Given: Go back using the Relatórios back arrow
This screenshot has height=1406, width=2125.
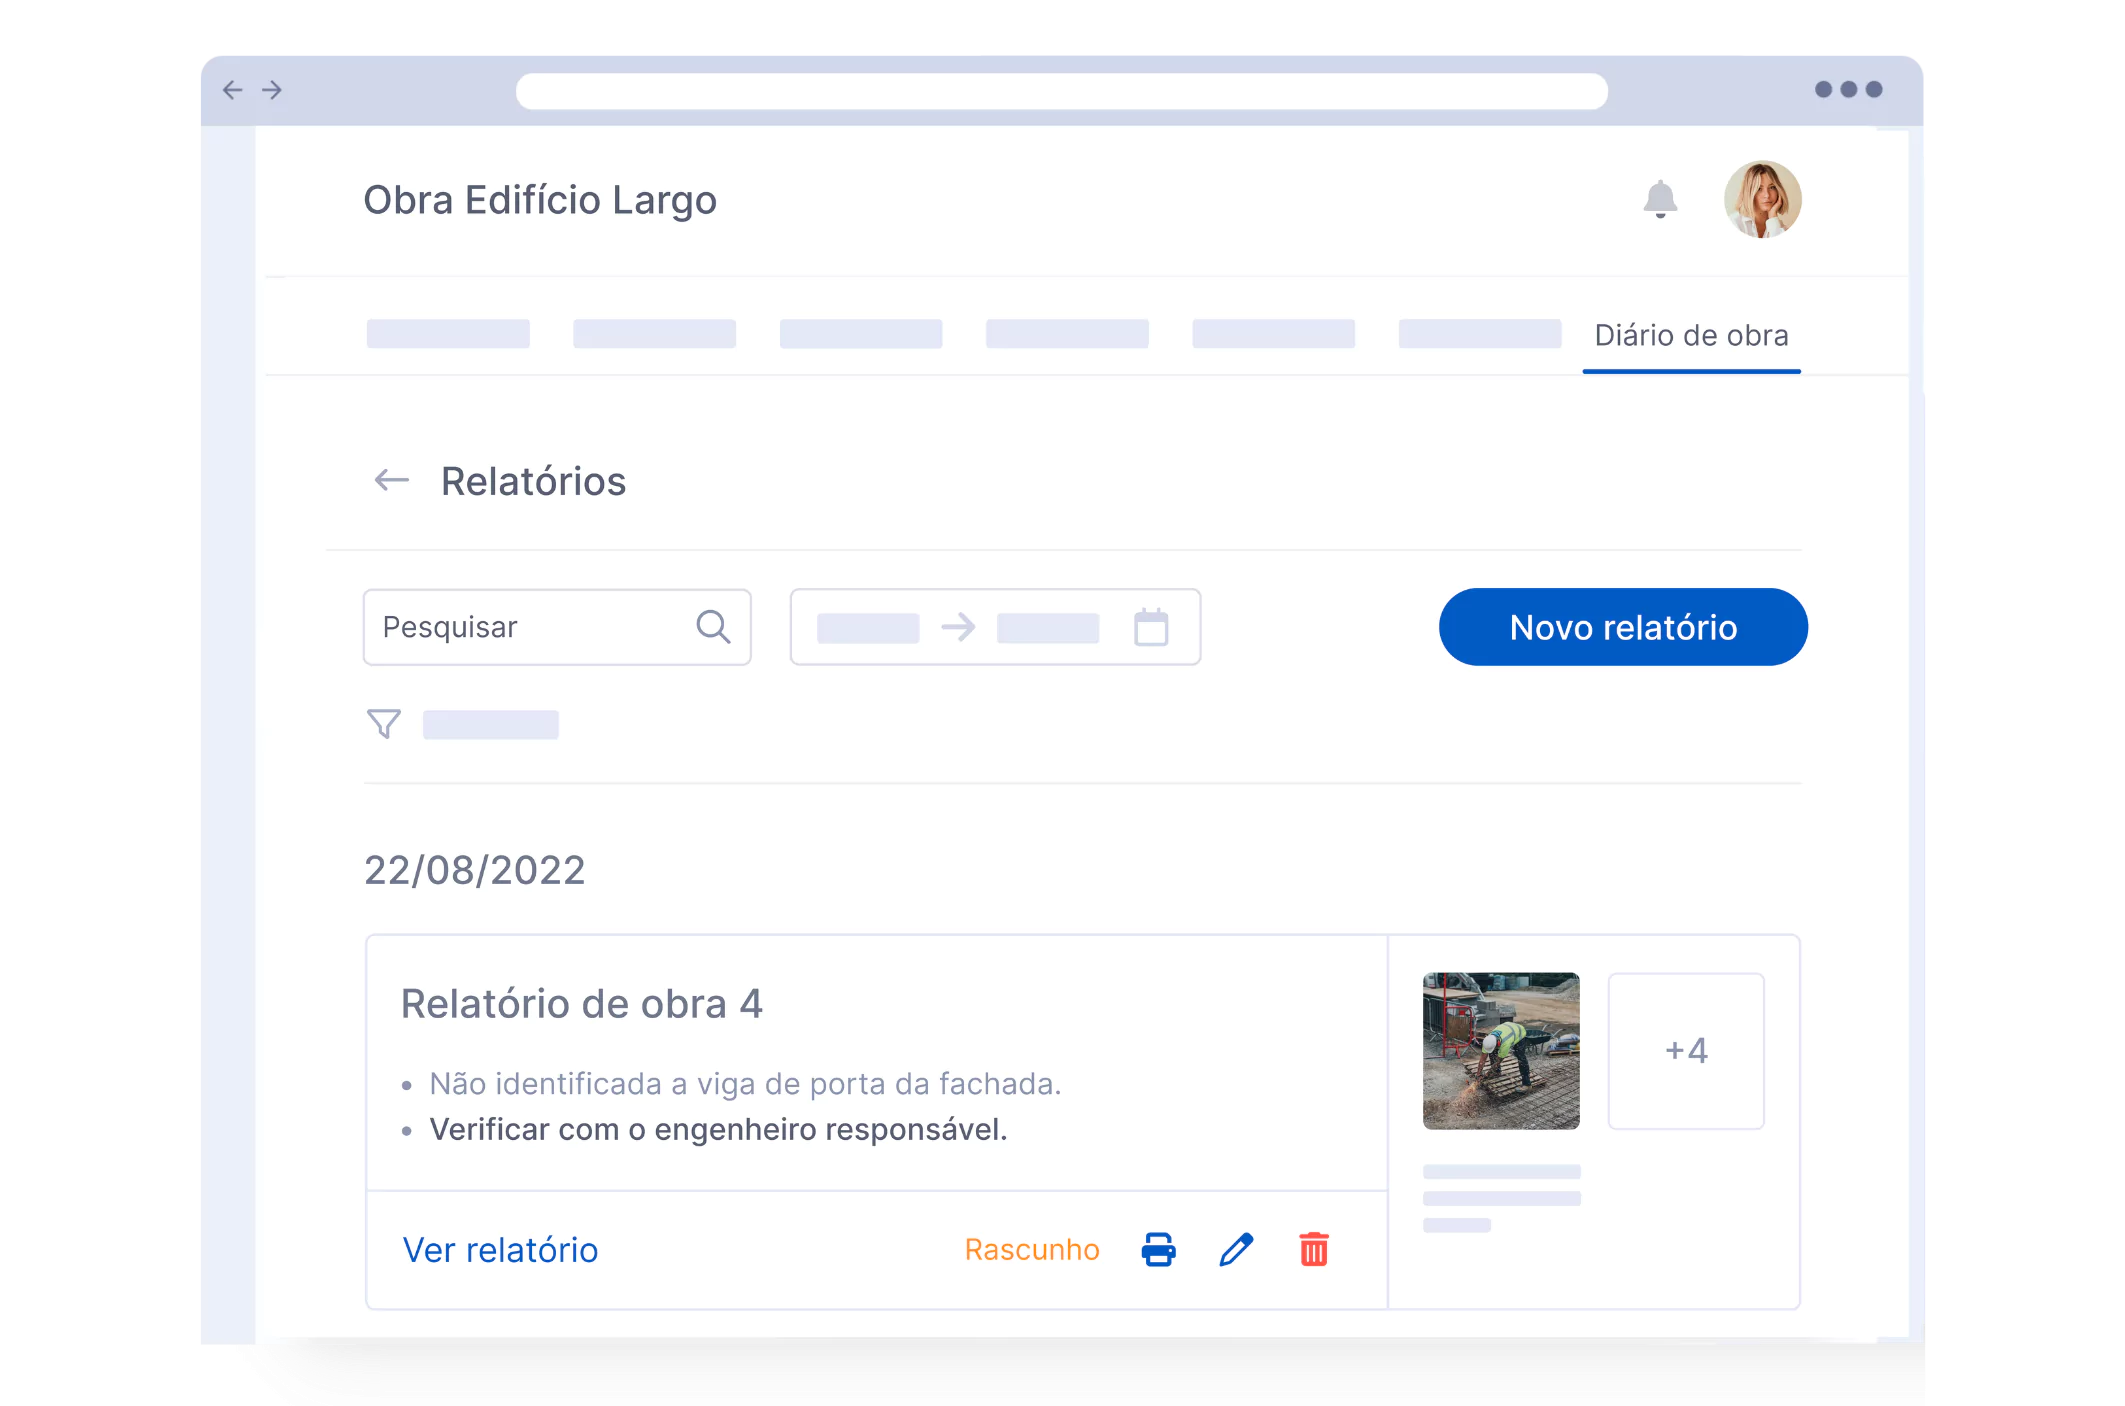Looking at the screenshot, I should 392,481.
